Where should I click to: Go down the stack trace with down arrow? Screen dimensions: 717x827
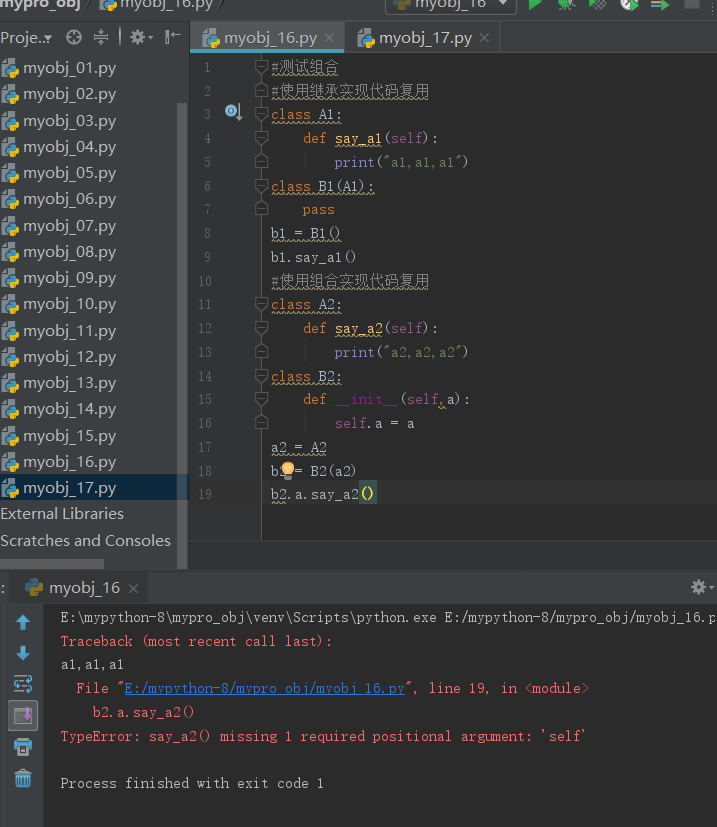click(23, 653)
